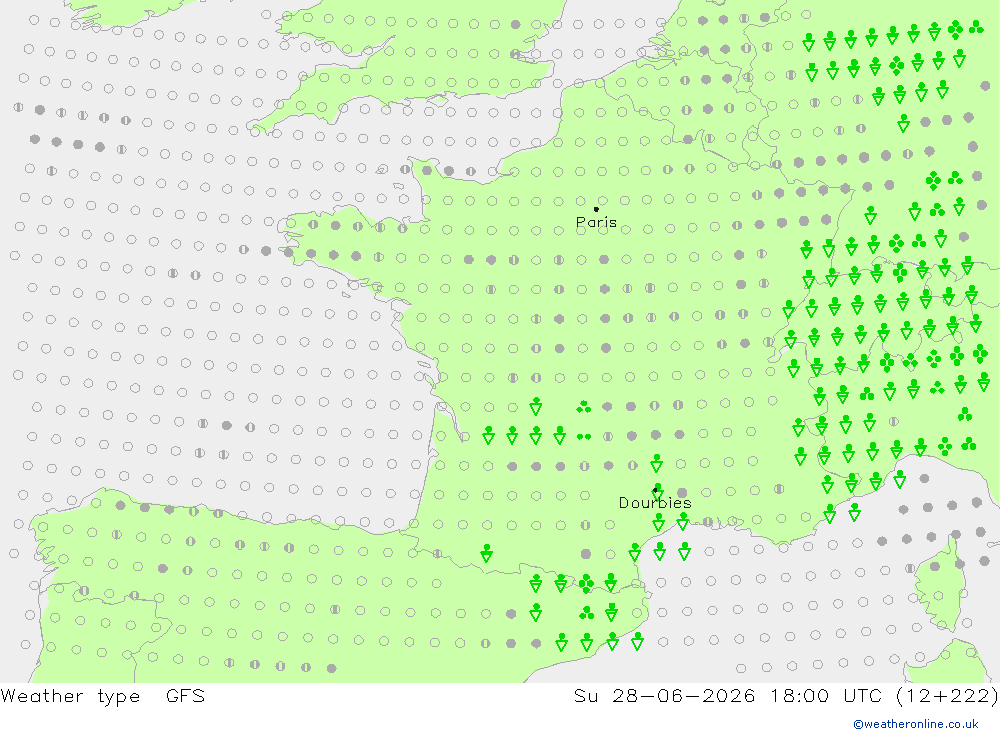1000x733 pixels.
Task: Click the black dot marking Dourbies
Action: (x=655, y=490)
